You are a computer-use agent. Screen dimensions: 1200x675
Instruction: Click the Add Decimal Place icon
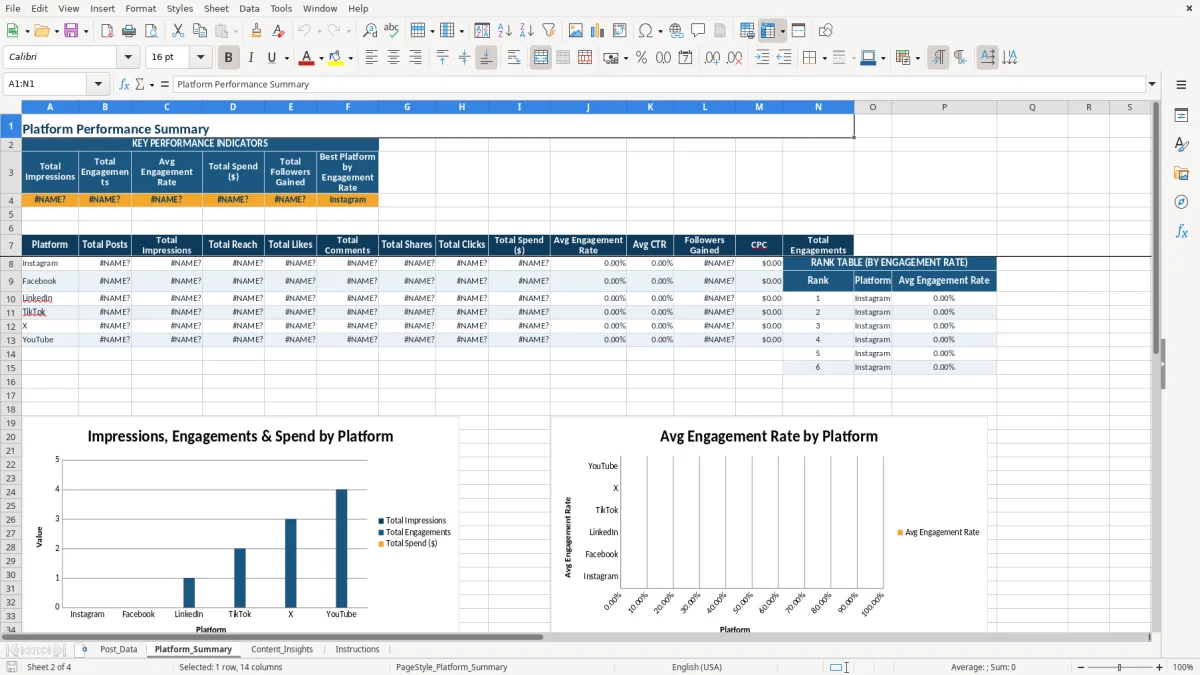coord(714,58)
